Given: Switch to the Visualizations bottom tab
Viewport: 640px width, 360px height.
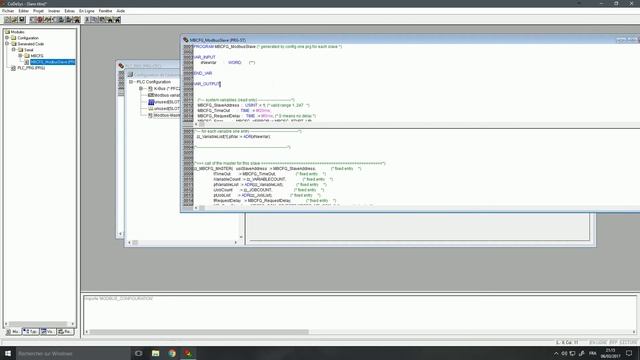Looking at the screenshot, I should coord(48,332).
